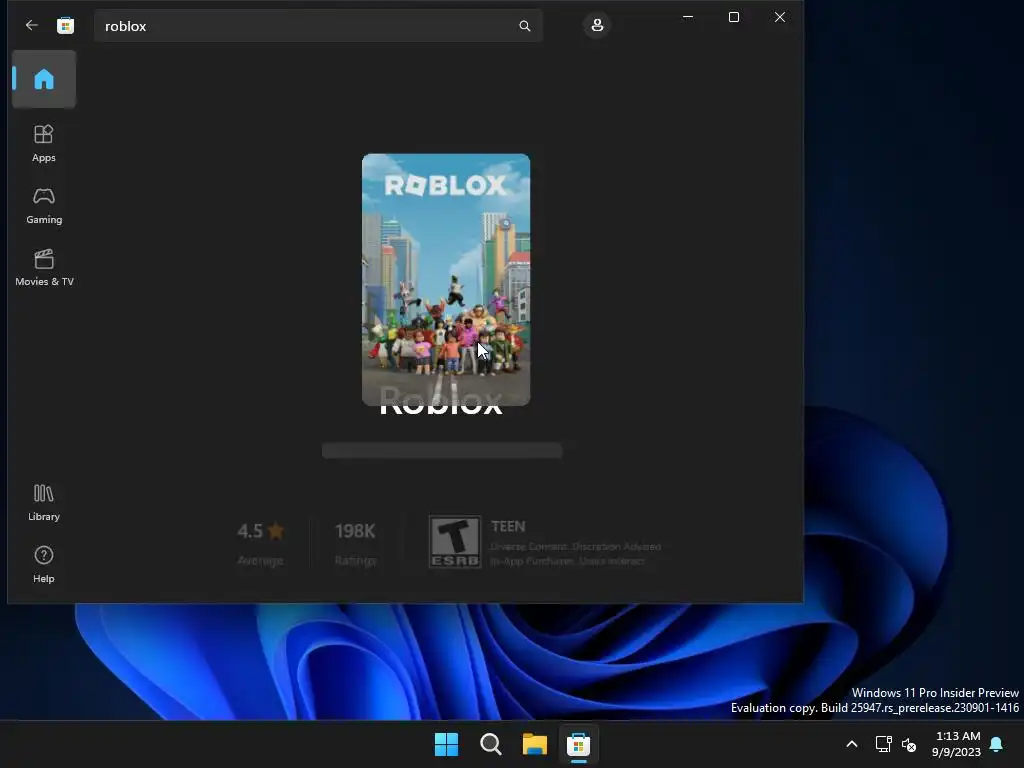This screenshot has width=1024, height=768.
Task: Open the Windows Start menu
Action: pos(447,744)
